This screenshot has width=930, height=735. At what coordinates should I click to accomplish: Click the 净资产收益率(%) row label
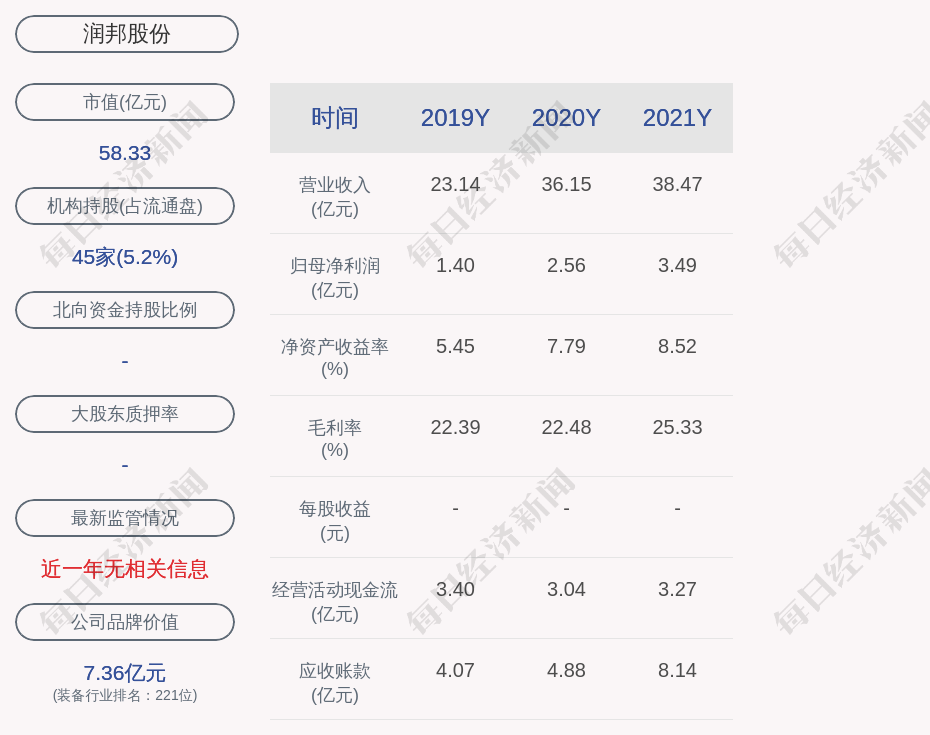[x=335, y=358]
